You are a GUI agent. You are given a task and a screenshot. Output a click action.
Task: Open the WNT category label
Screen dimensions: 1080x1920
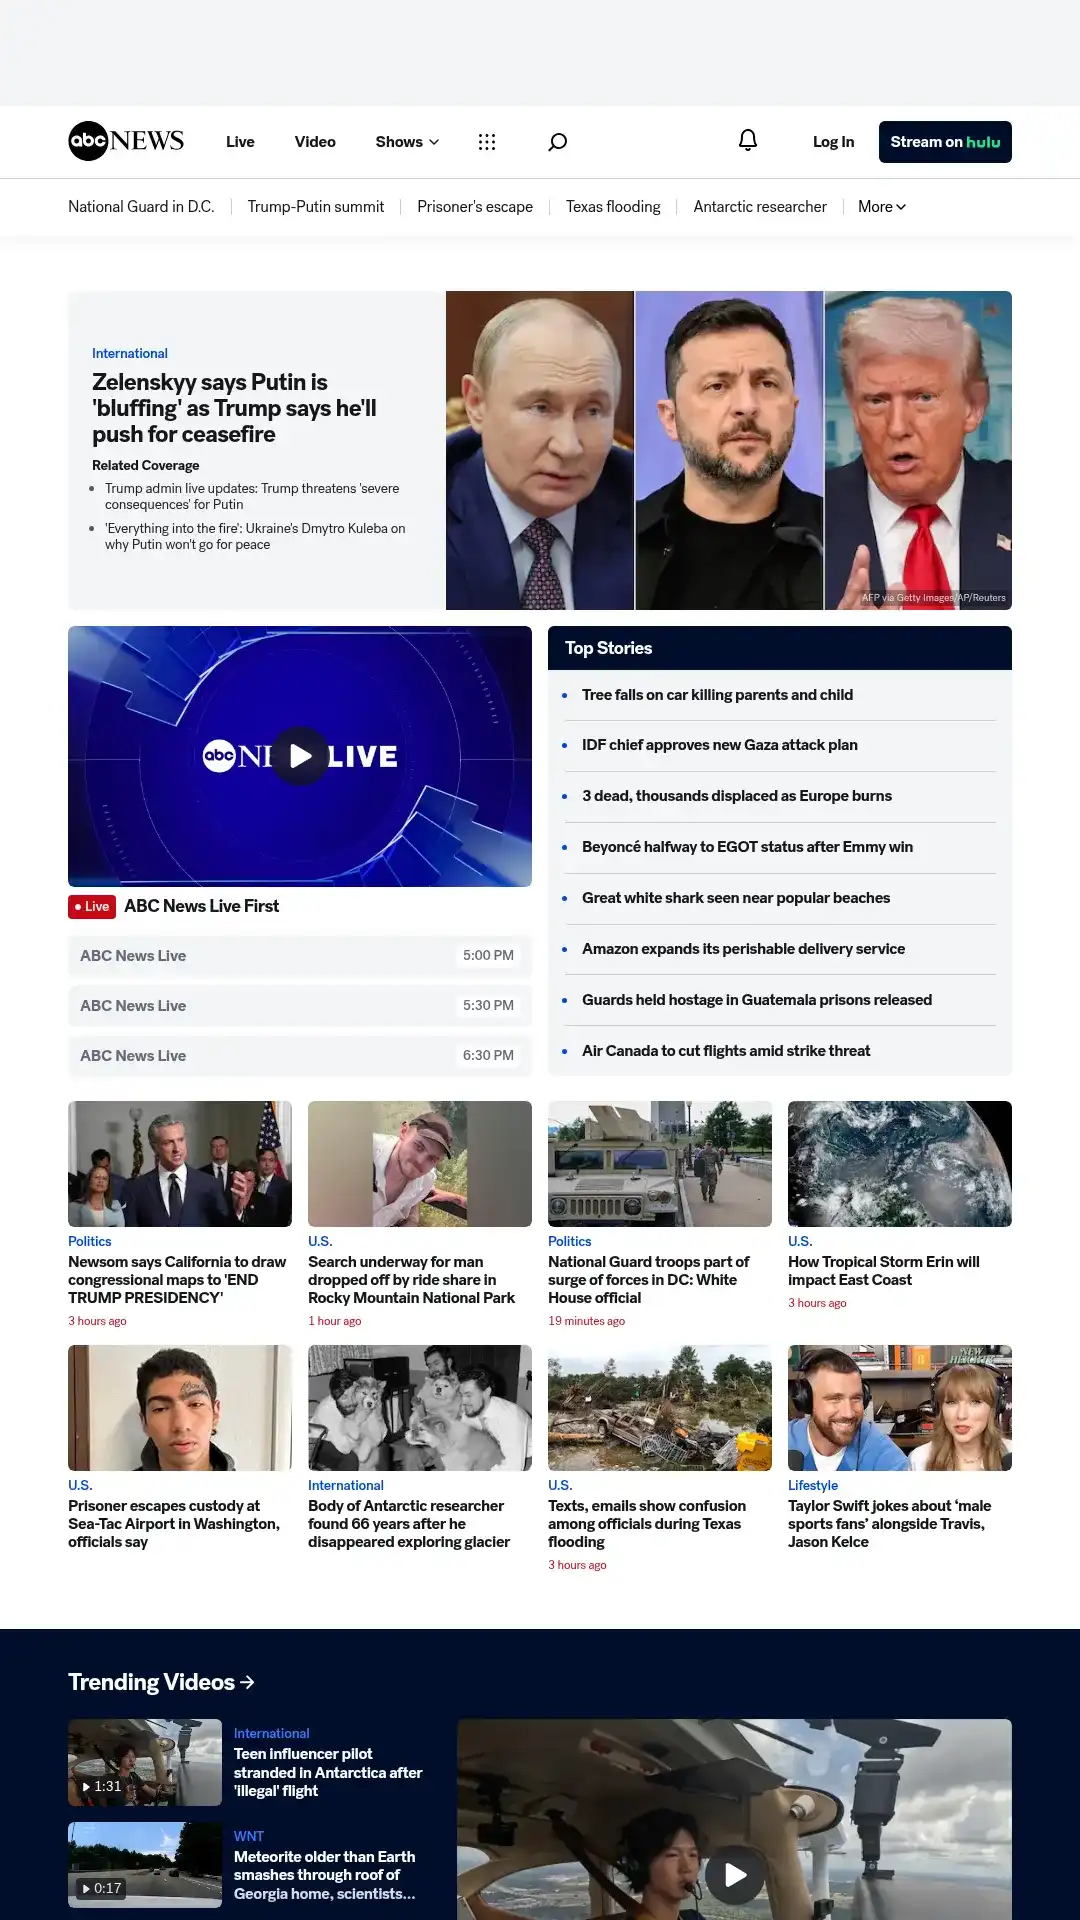click(x=249, y=1836)
